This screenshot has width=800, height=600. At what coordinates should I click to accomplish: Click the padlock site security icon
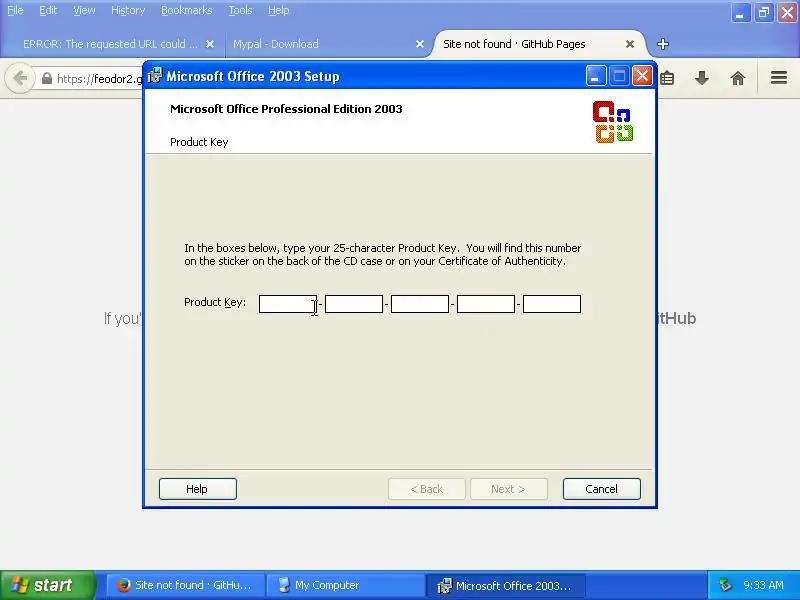(47, 79)
